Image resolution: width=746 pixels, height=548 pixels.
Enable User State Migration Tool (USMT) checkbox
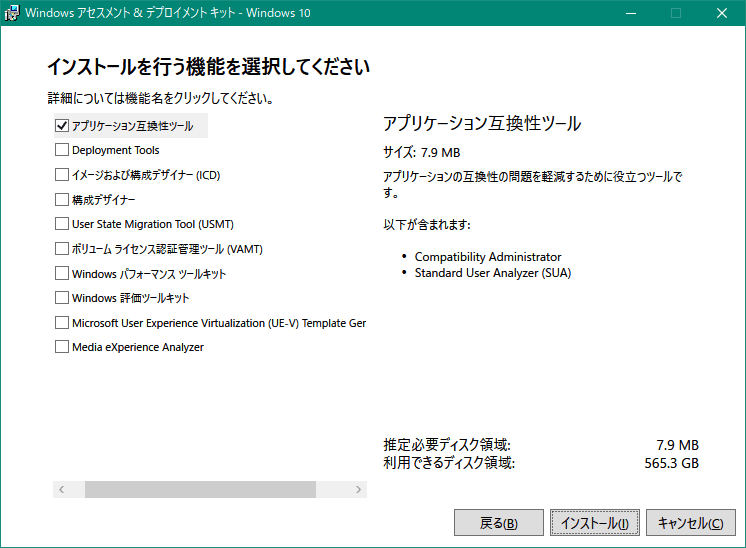(x=62, y=224)
